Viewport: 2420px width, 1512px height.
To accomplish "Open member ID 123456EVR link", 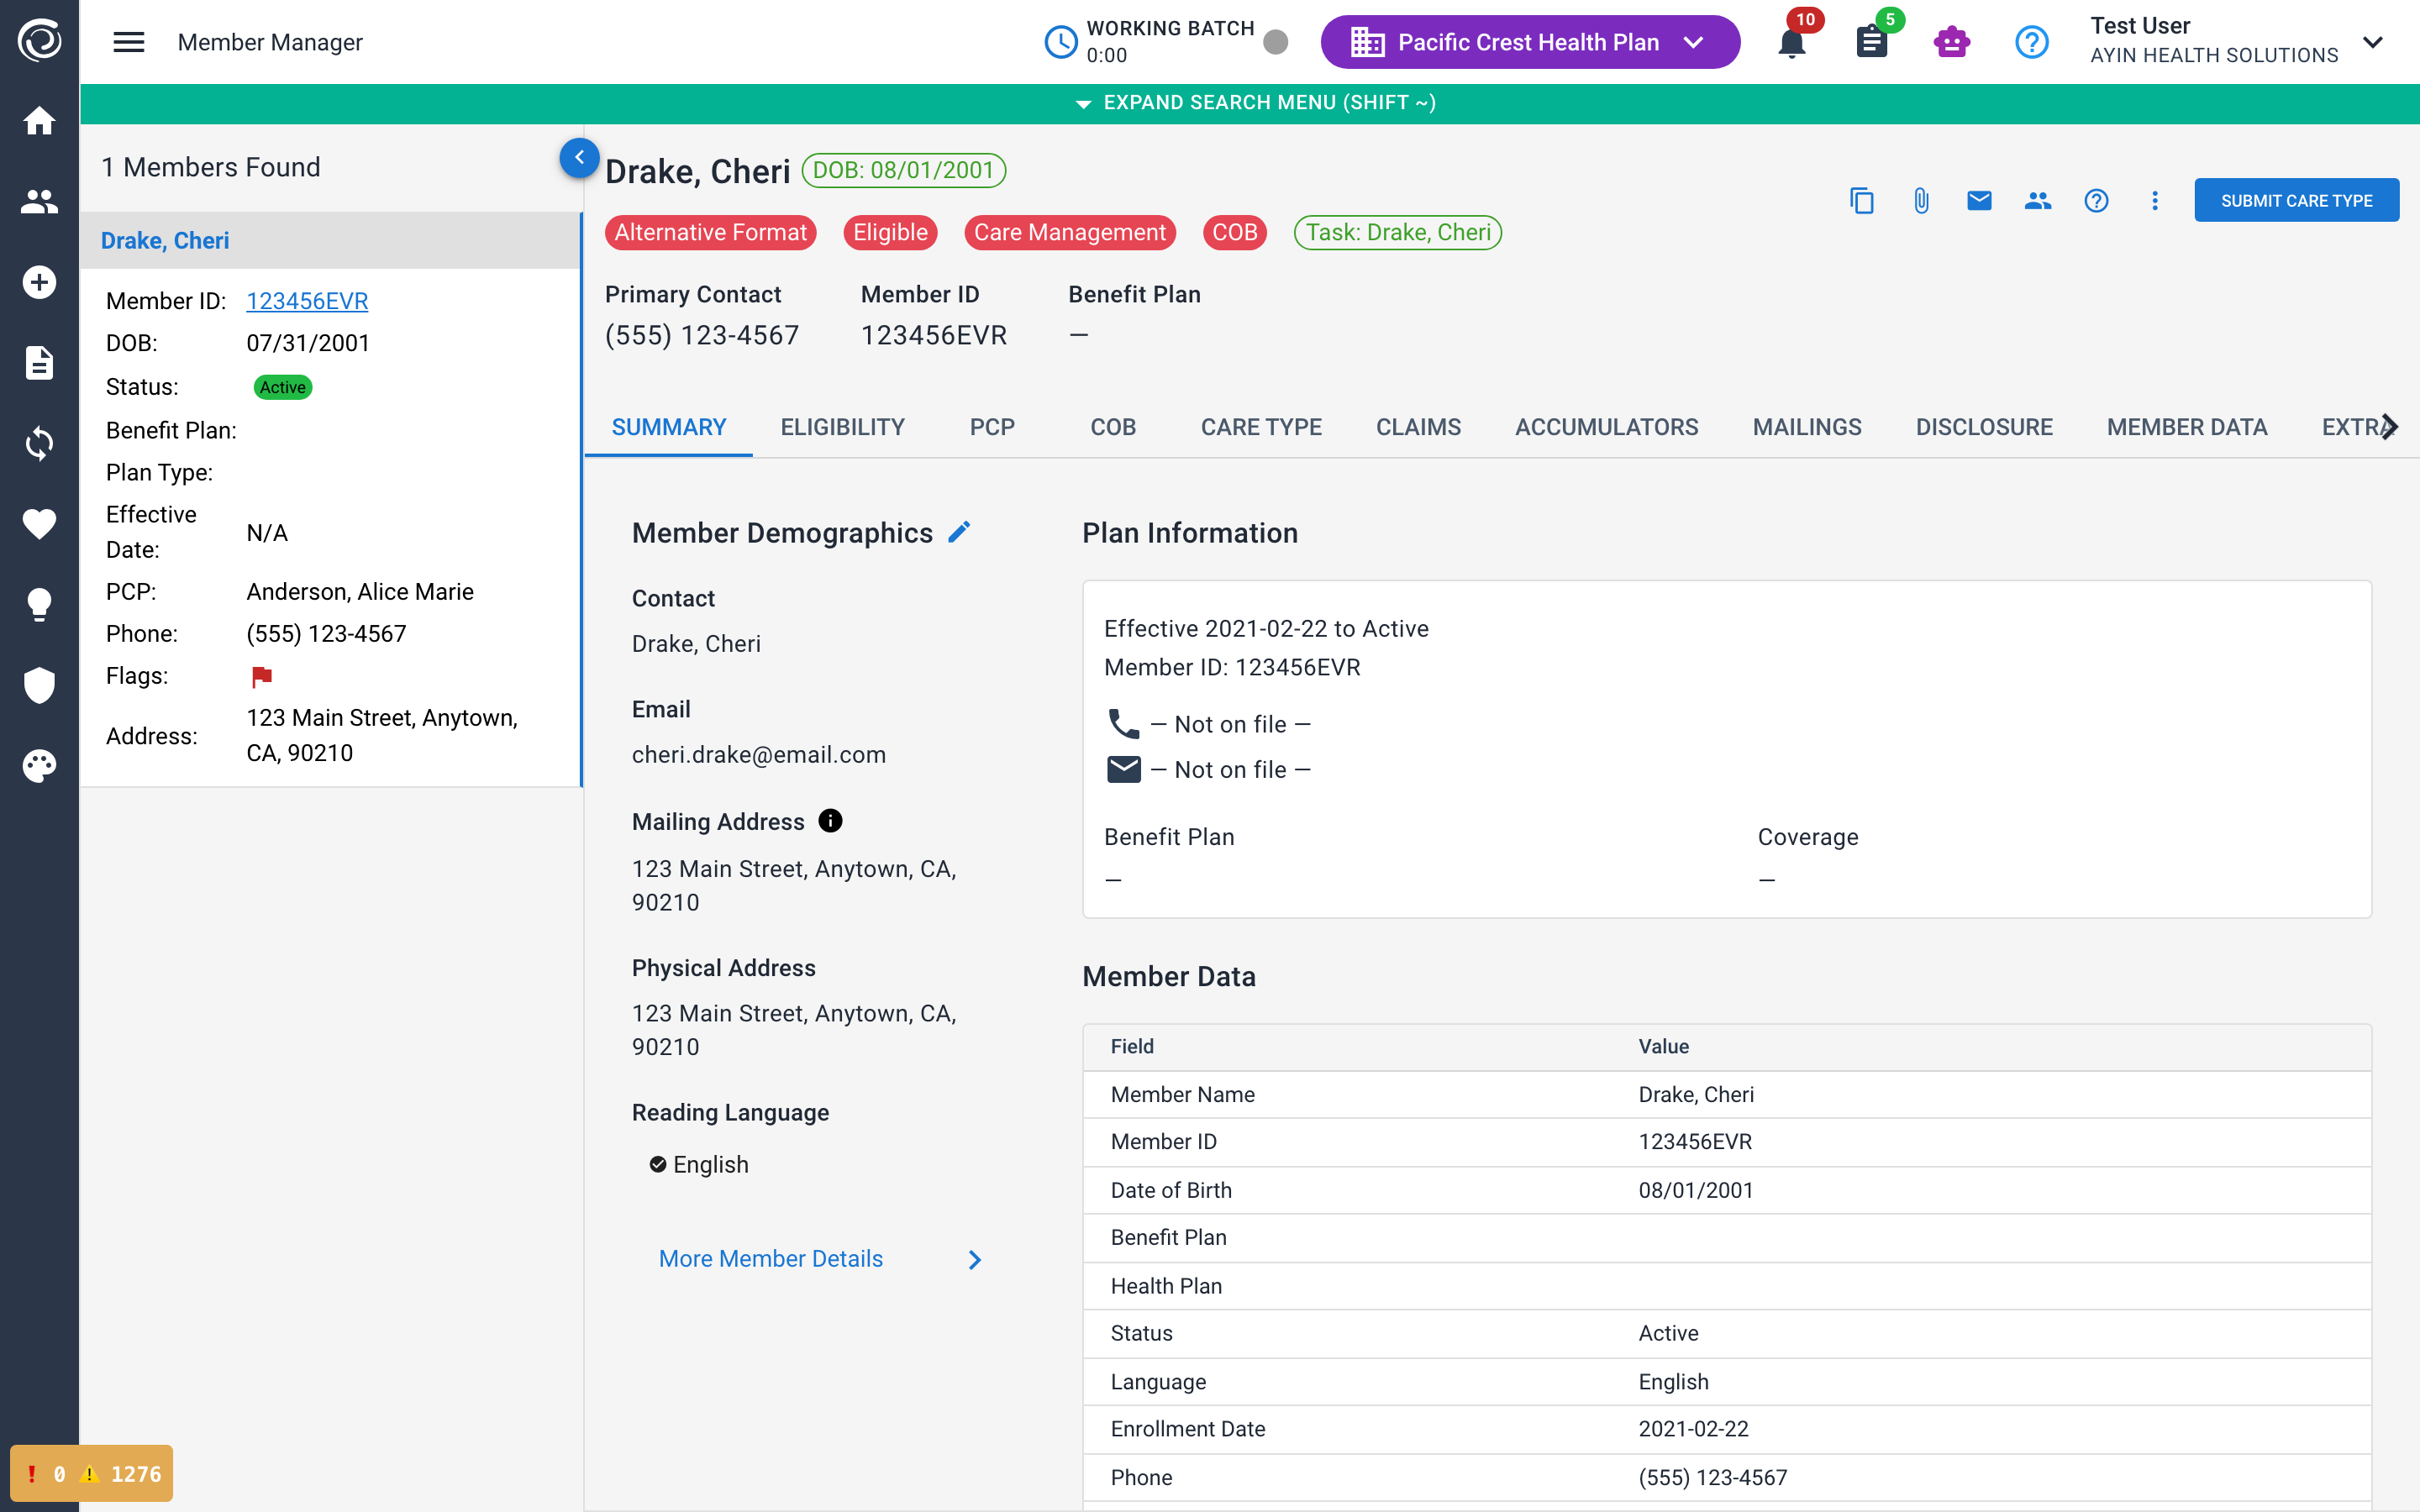I will [307, 301].
